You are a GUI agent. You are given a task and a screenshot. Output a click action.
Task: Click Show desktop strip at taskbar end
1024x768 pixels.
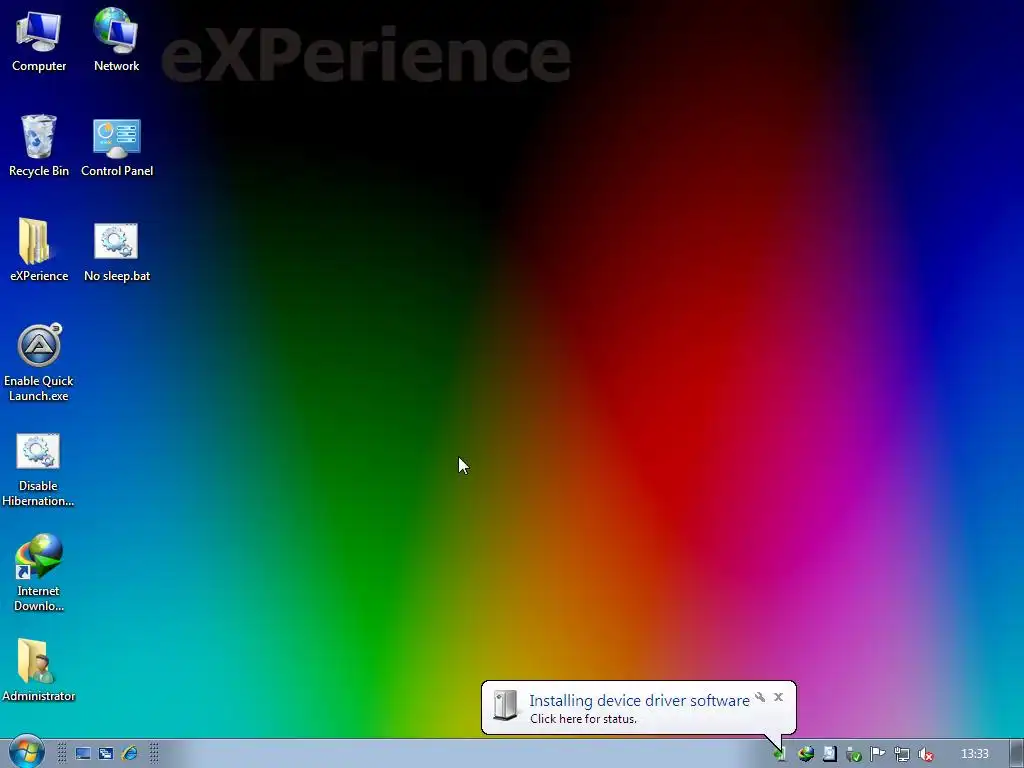click(1017, 754)
